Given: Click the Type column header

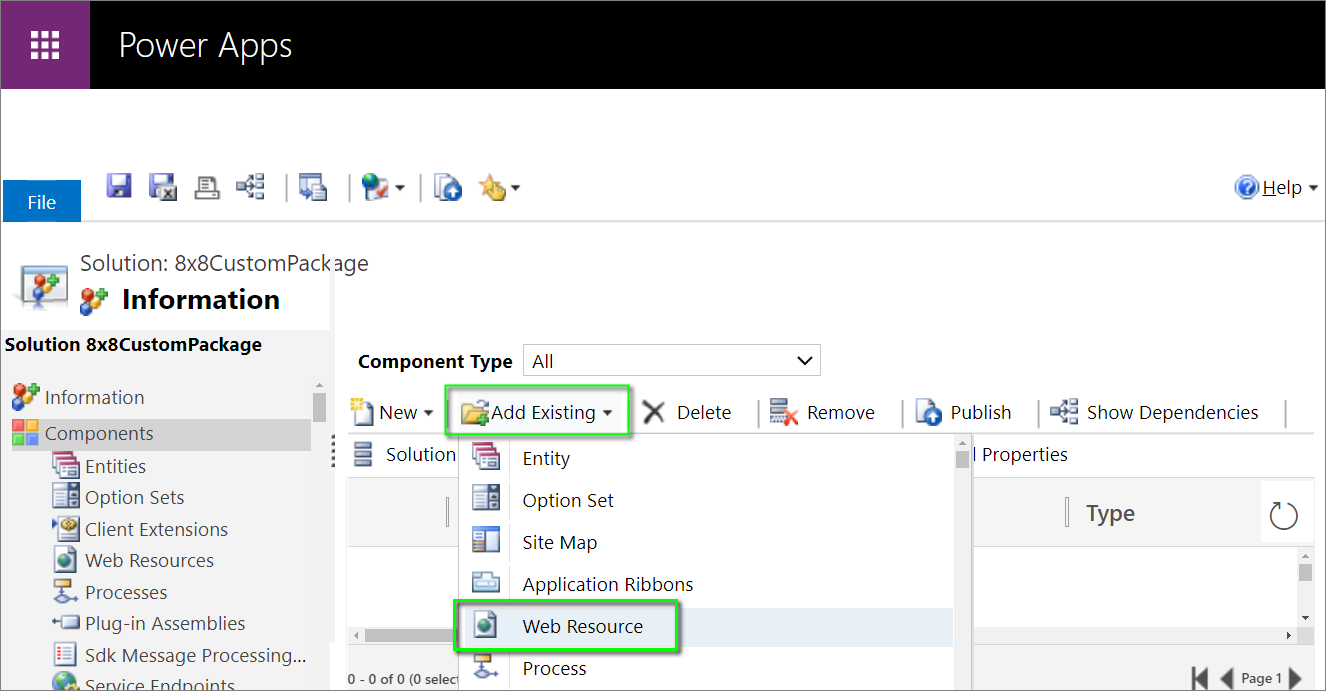Looking at the screenshot, I should pos(1110,514).
